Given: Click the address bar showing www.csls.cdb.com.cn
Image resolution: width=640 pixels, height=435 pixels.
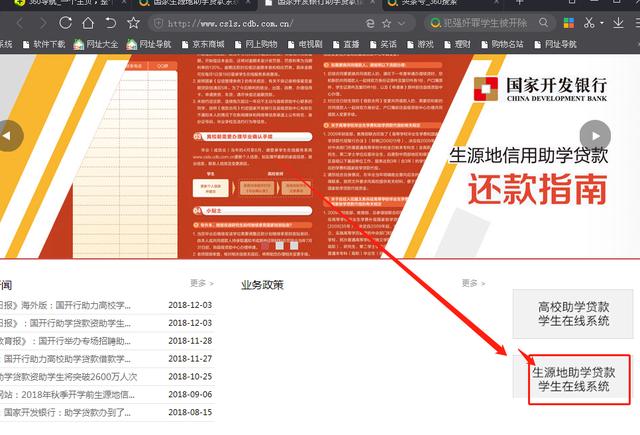Looking at the screenshot, I should pyautogui.click(x=230, y=24).
